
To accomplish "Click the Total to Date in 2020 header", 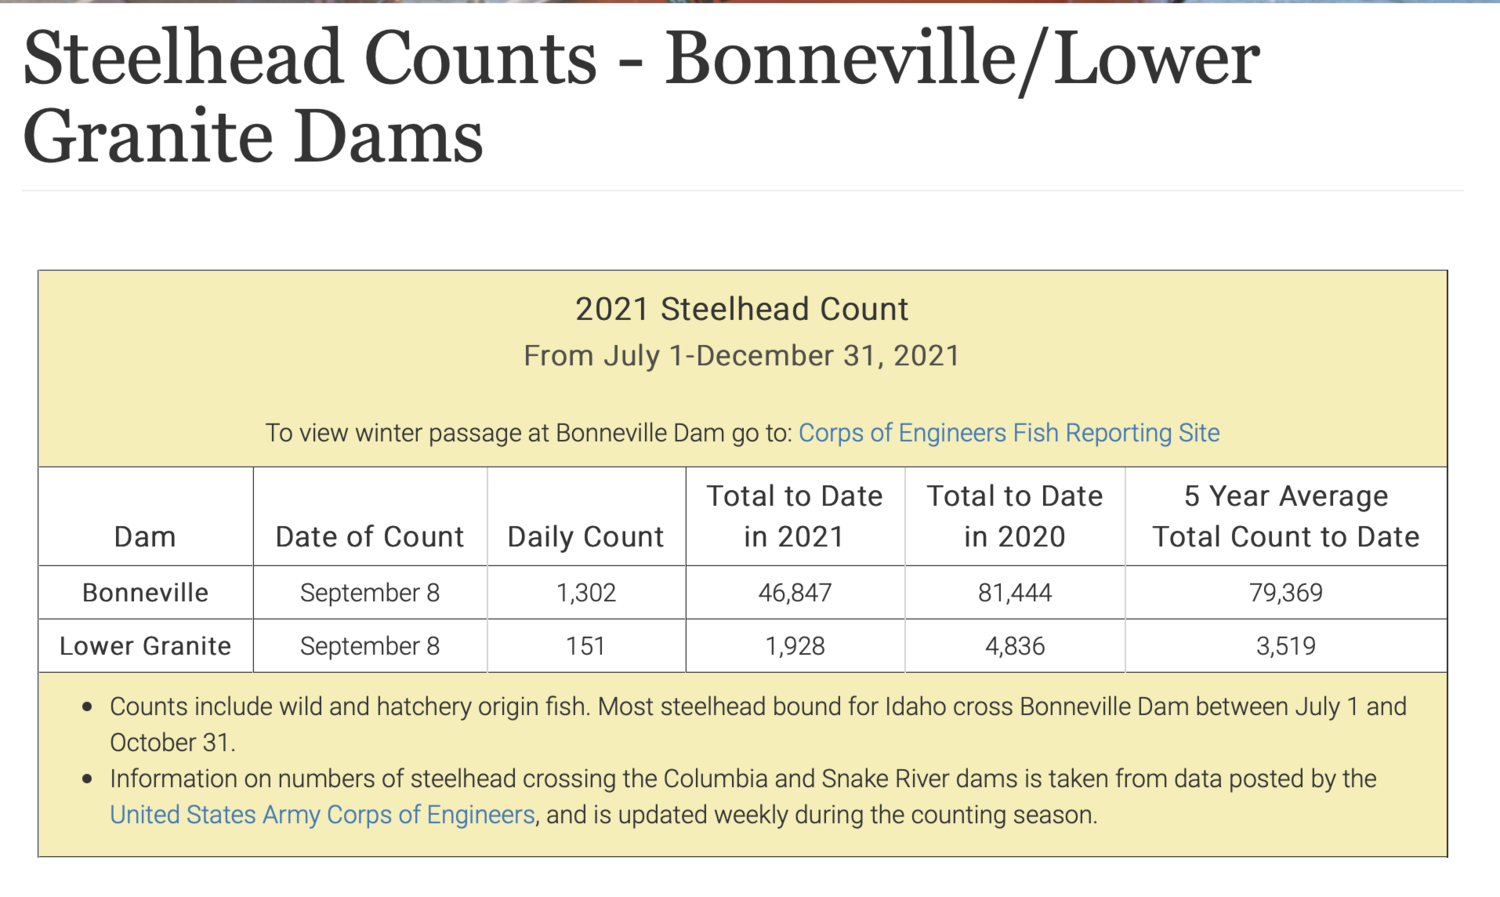I will click(1015, 516).
